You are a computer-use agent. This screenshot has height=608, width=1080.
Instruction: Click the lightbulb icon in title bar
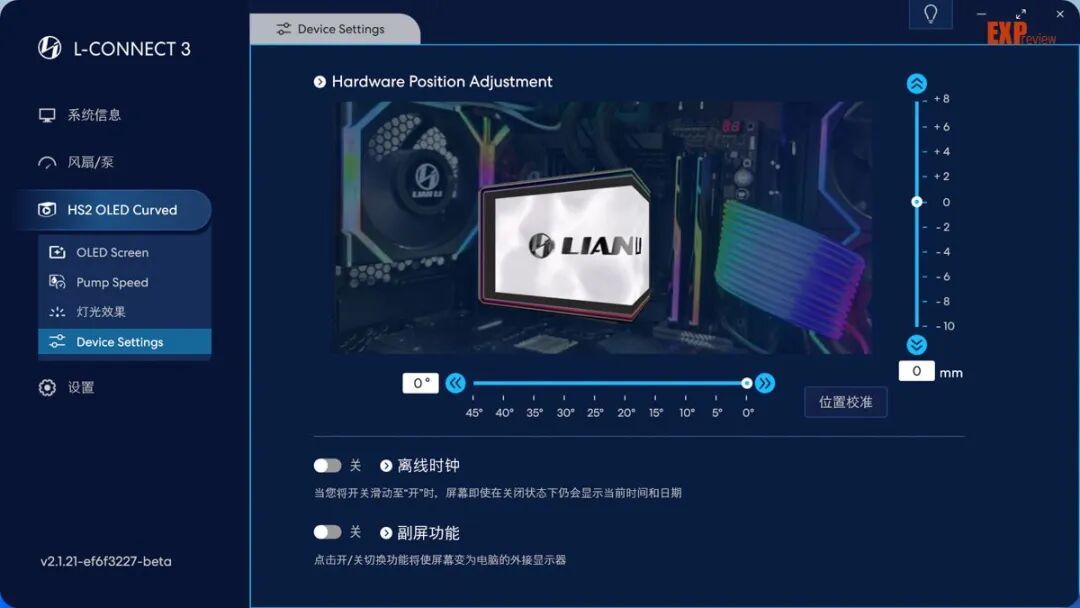click(x=931, y=14)
